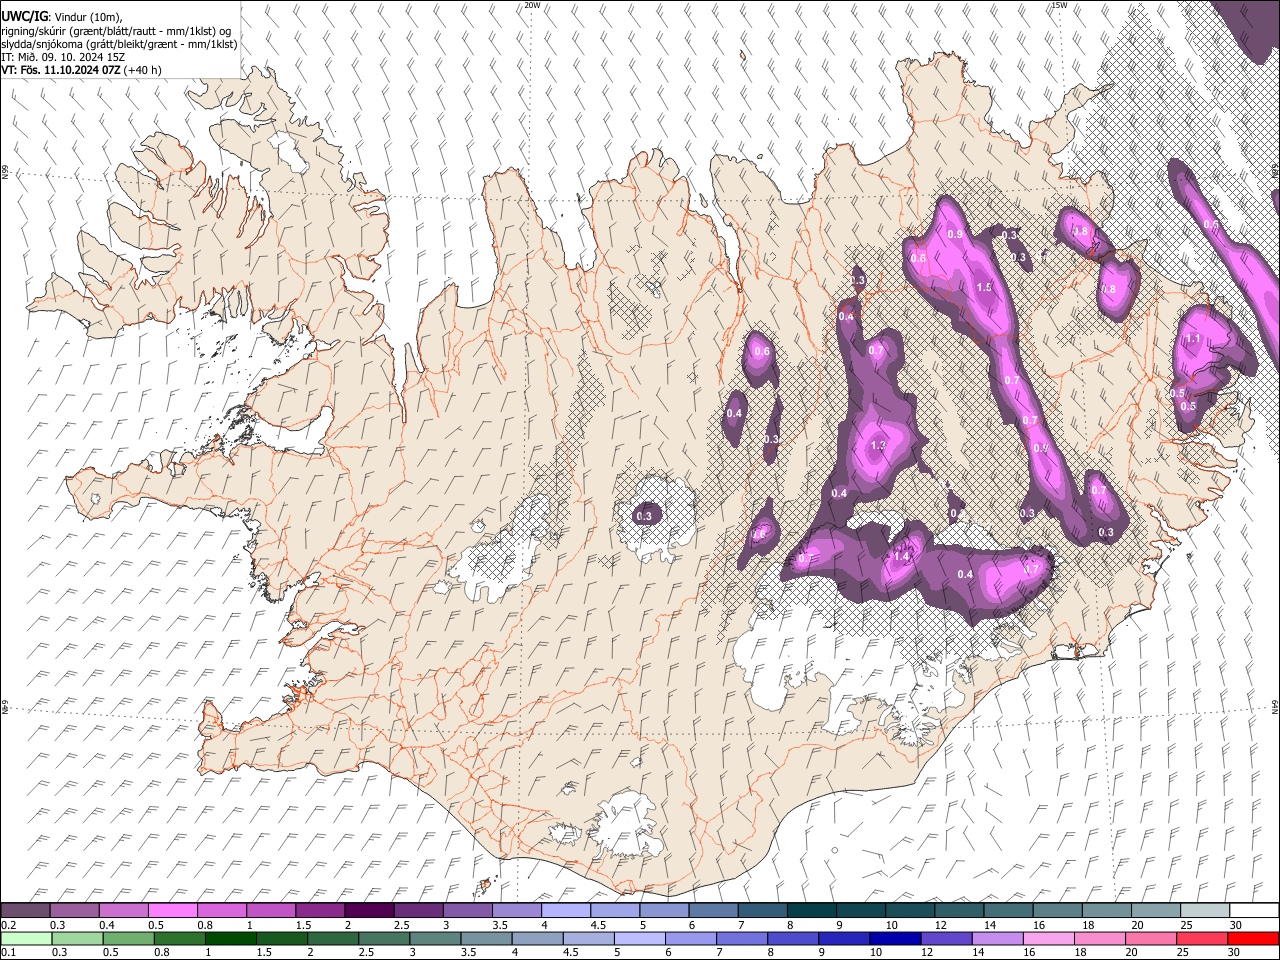1280x960 pixels.
Task: Select the bright red rain swatch starting at 30
Action: 1253,939
